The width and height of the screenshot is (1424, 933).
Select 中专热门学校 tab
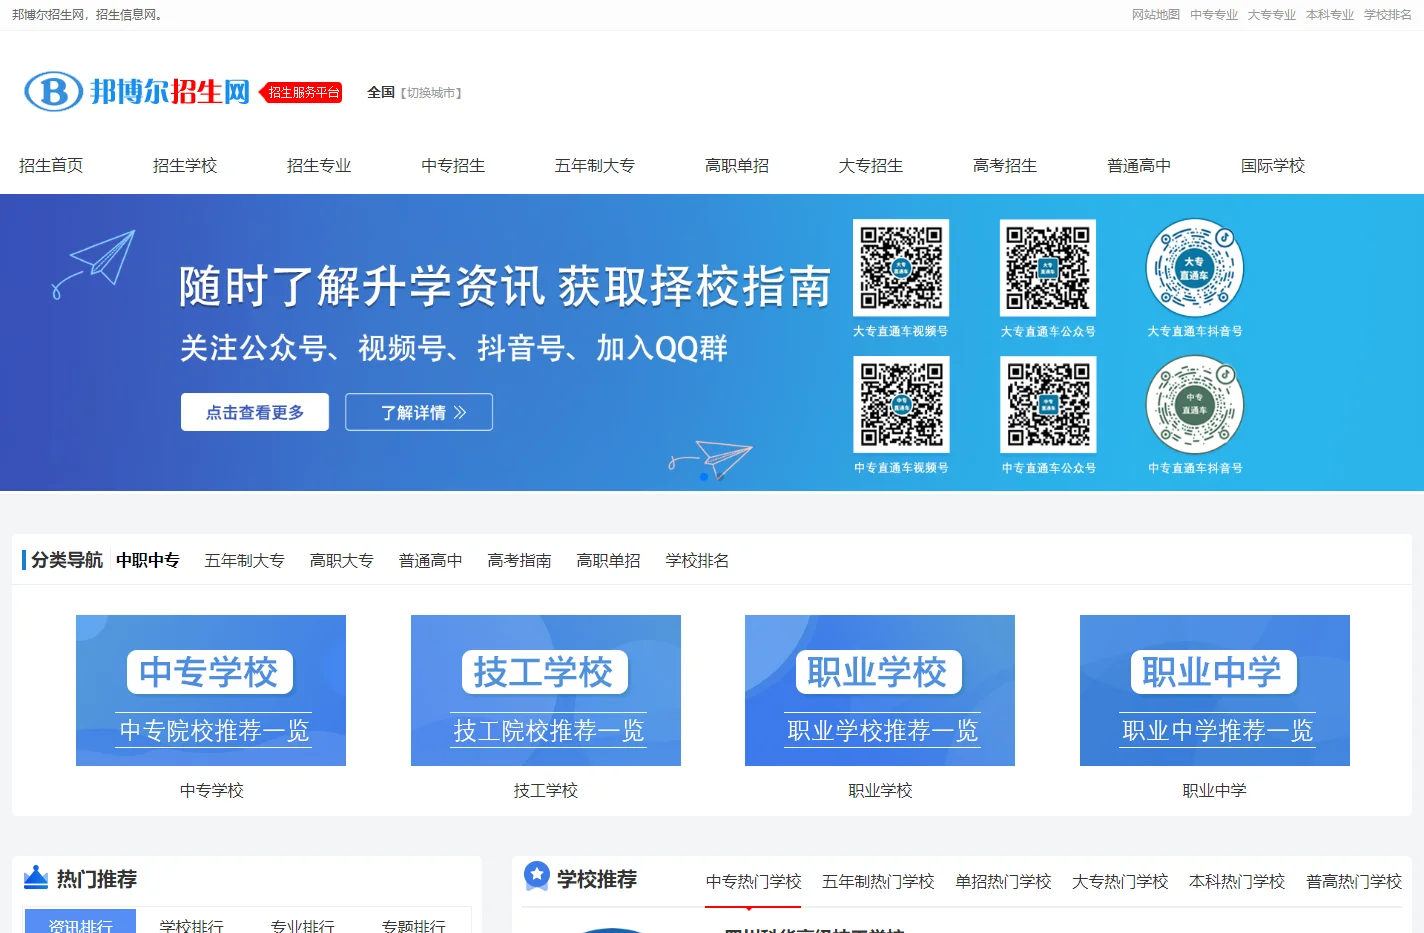(754, 882)
